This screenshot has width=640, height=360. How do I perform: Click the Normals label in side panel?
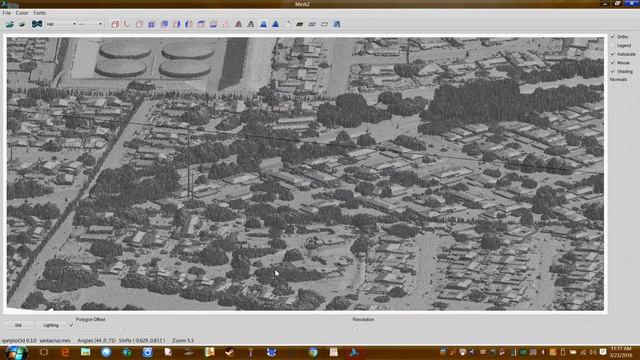tap(618, 80)
